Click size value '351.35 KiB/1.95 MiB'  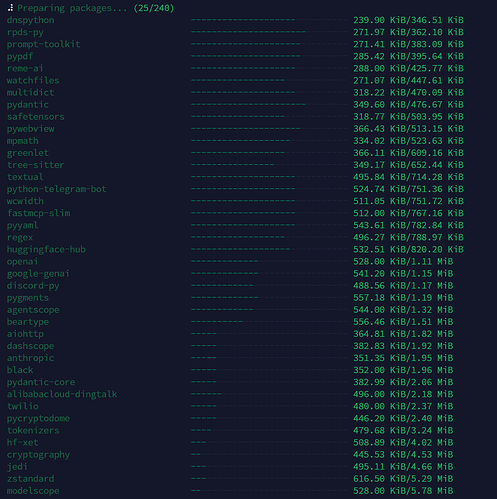(x=403, y=358)
